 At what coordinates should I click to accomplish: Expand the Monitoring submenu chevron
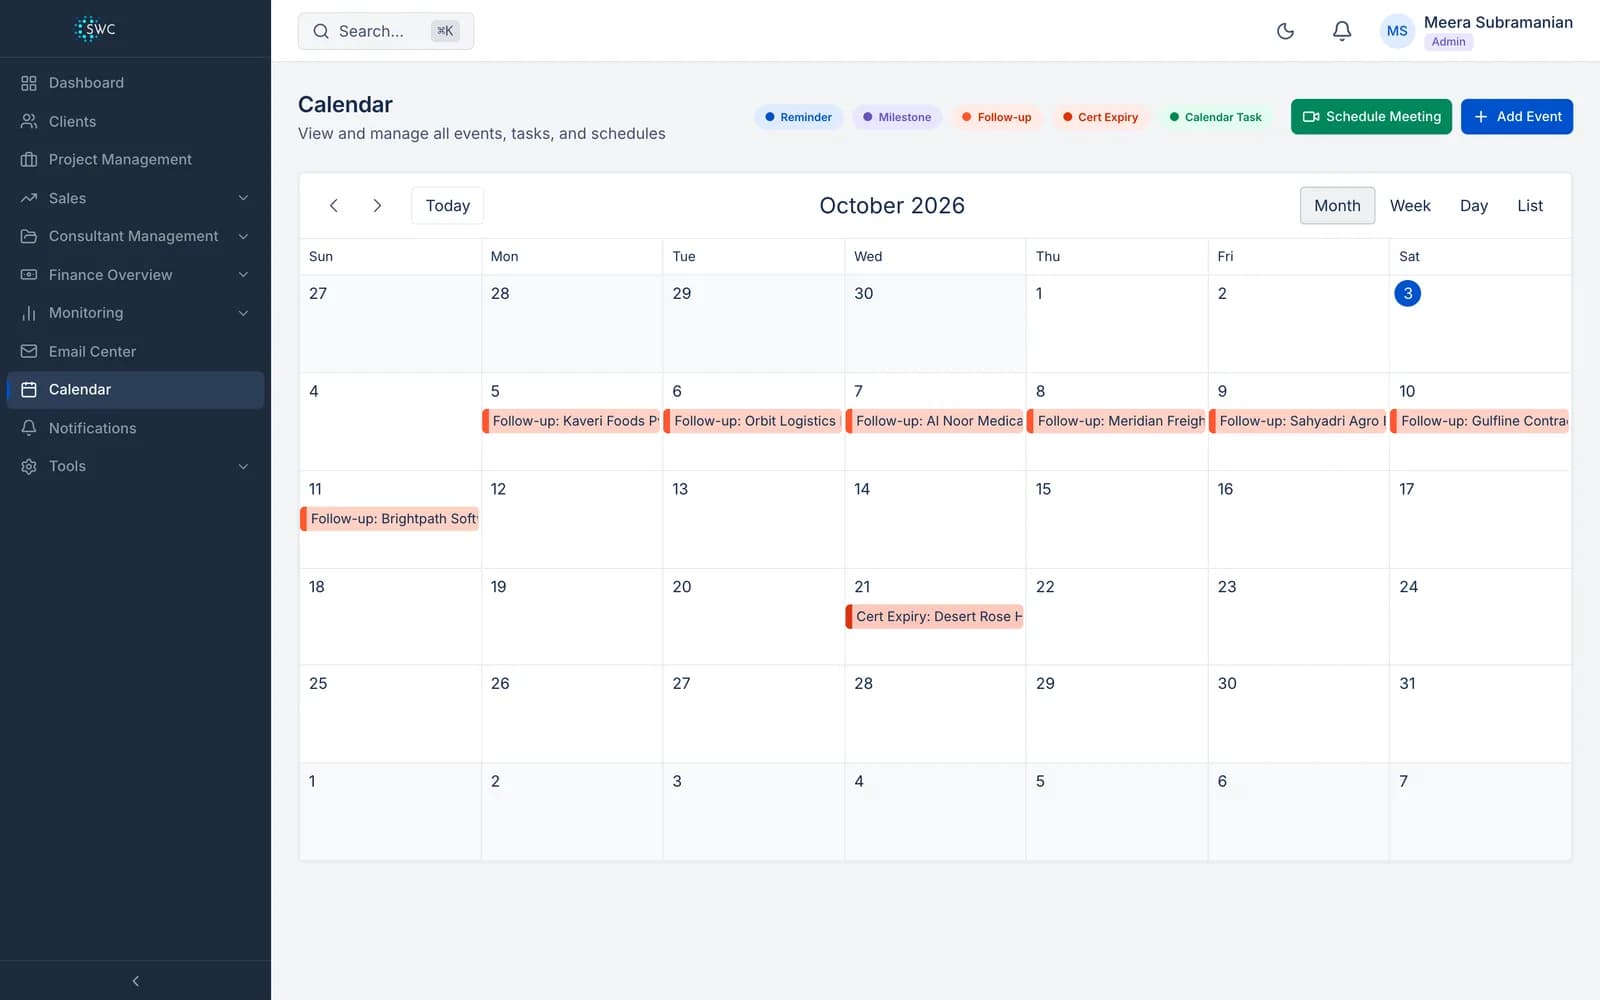point(243,313)
